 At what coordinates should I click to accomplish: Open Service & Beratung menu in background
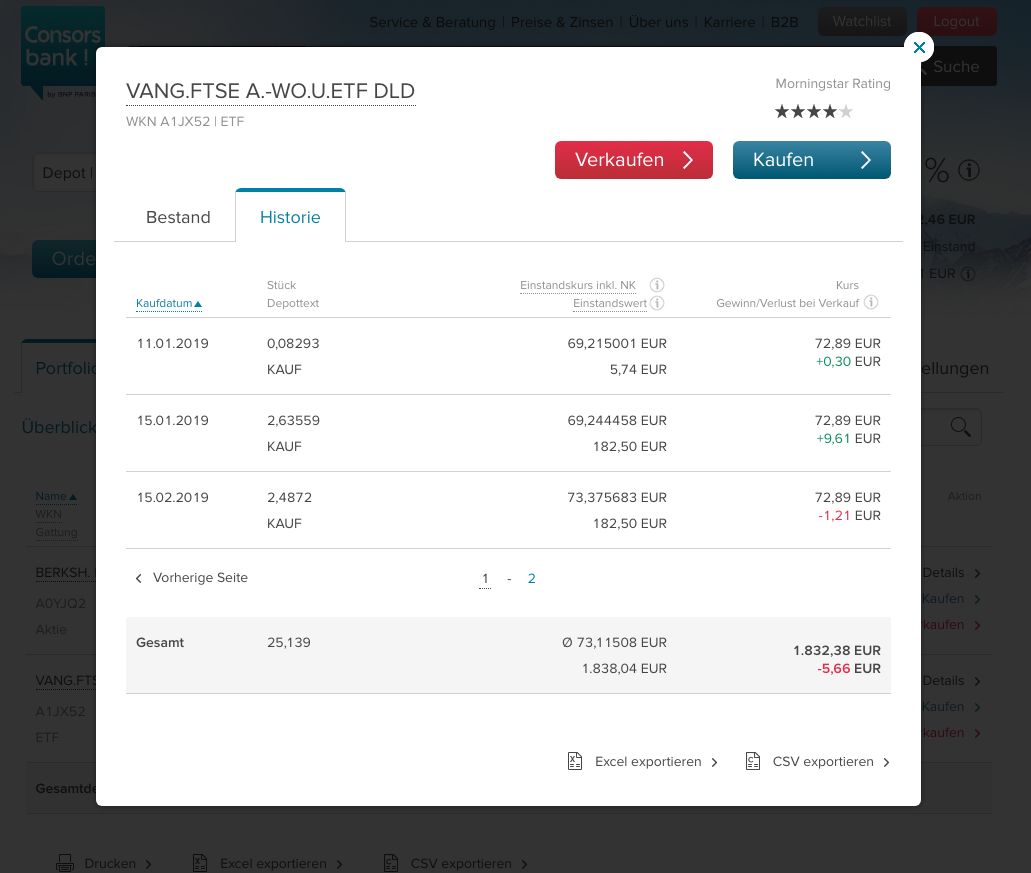[433, 22]
